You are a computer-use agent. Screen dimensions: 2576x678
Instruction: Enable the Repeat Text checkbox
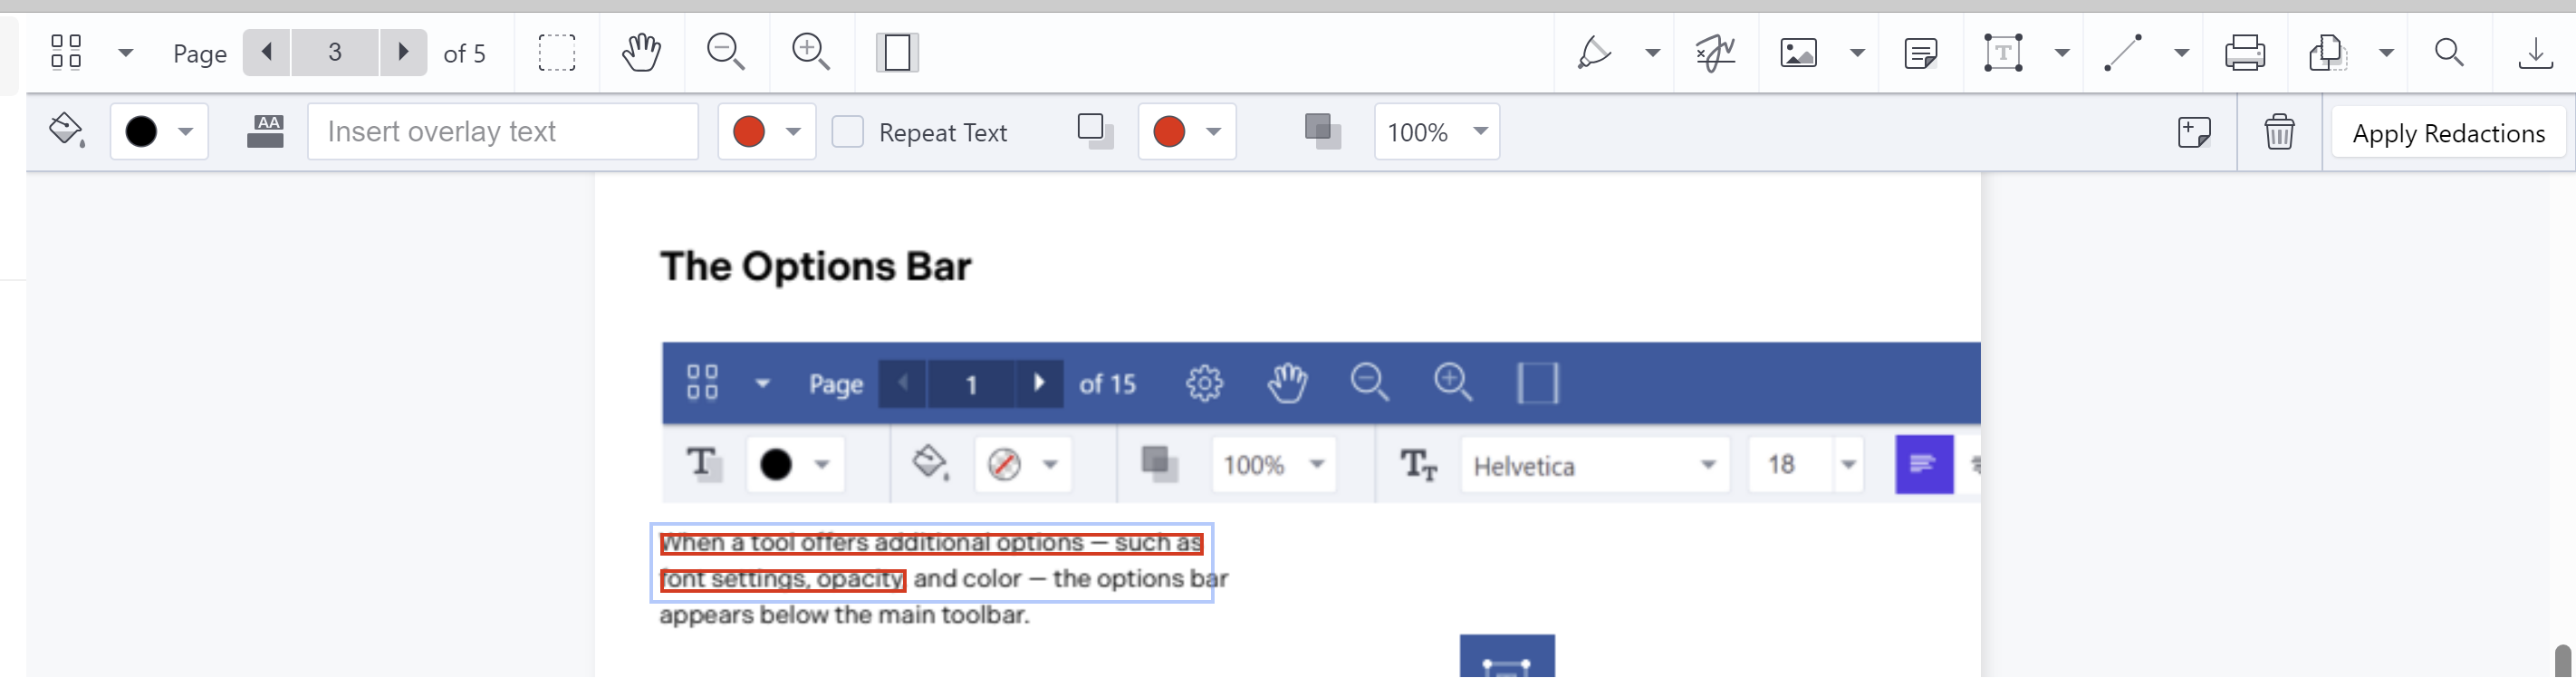[x=848, y=132]
